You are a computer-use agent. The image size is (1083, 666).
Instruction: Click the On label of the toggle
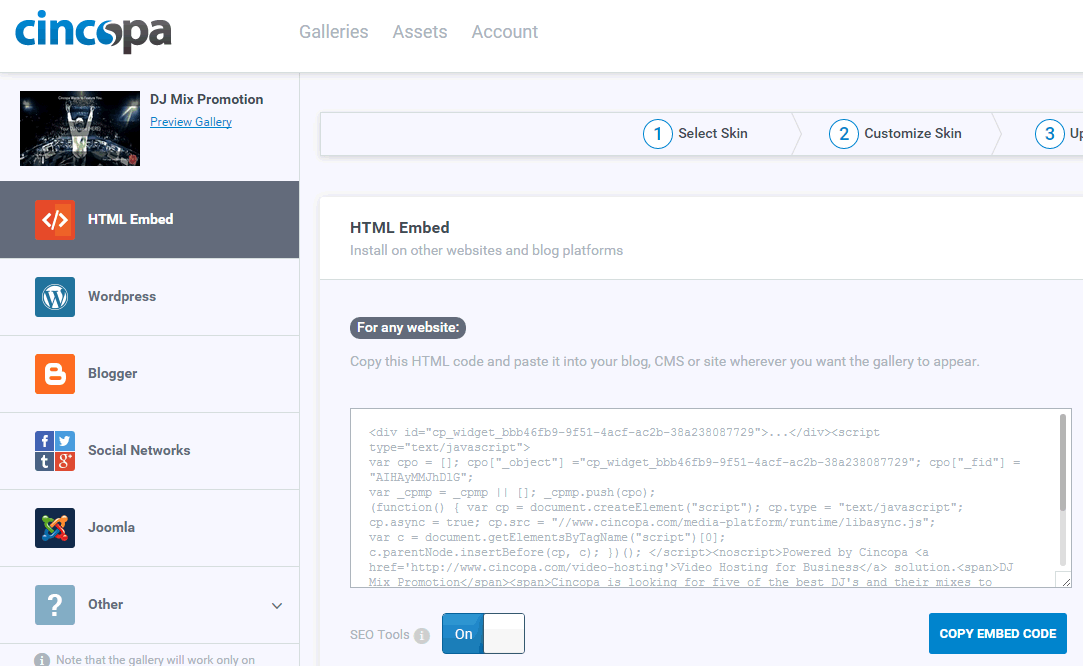(462, 633)
